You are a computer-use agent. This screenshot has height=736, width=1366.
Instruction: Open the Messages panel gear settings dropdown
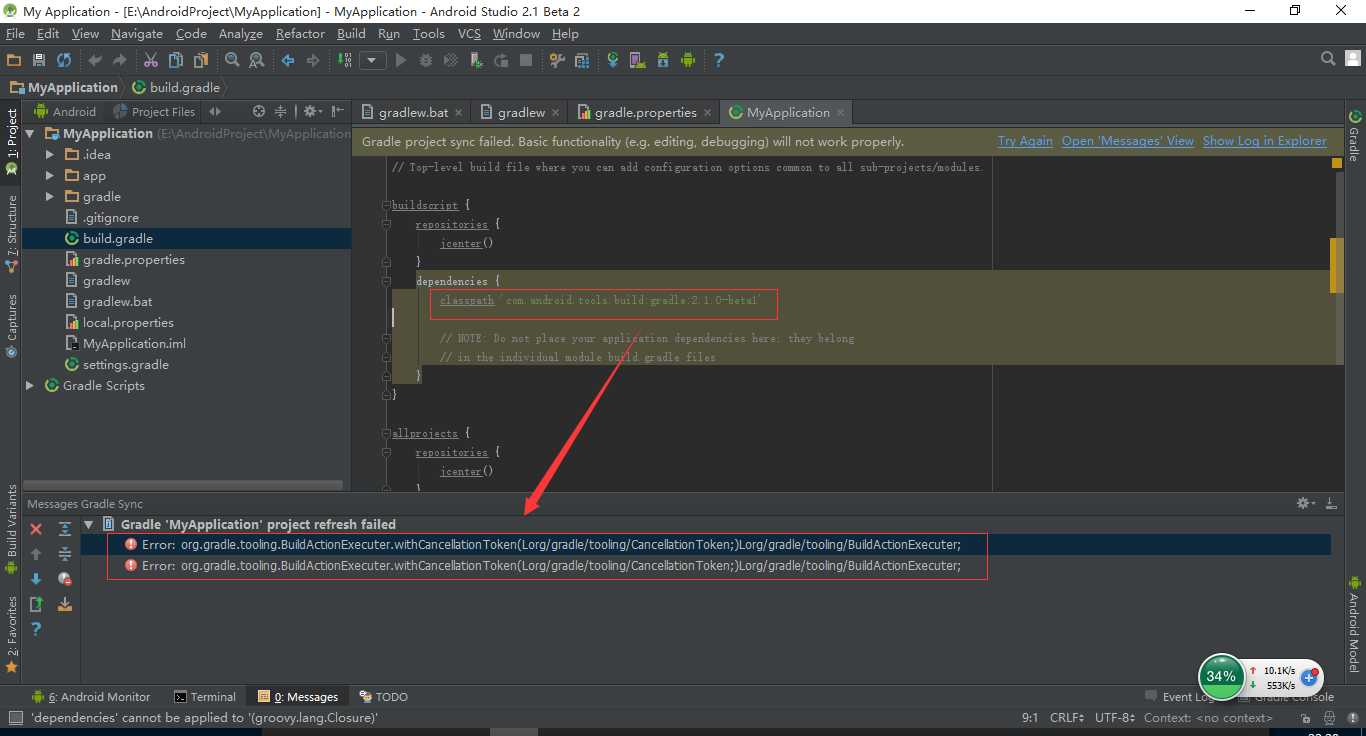[1304, 504]
